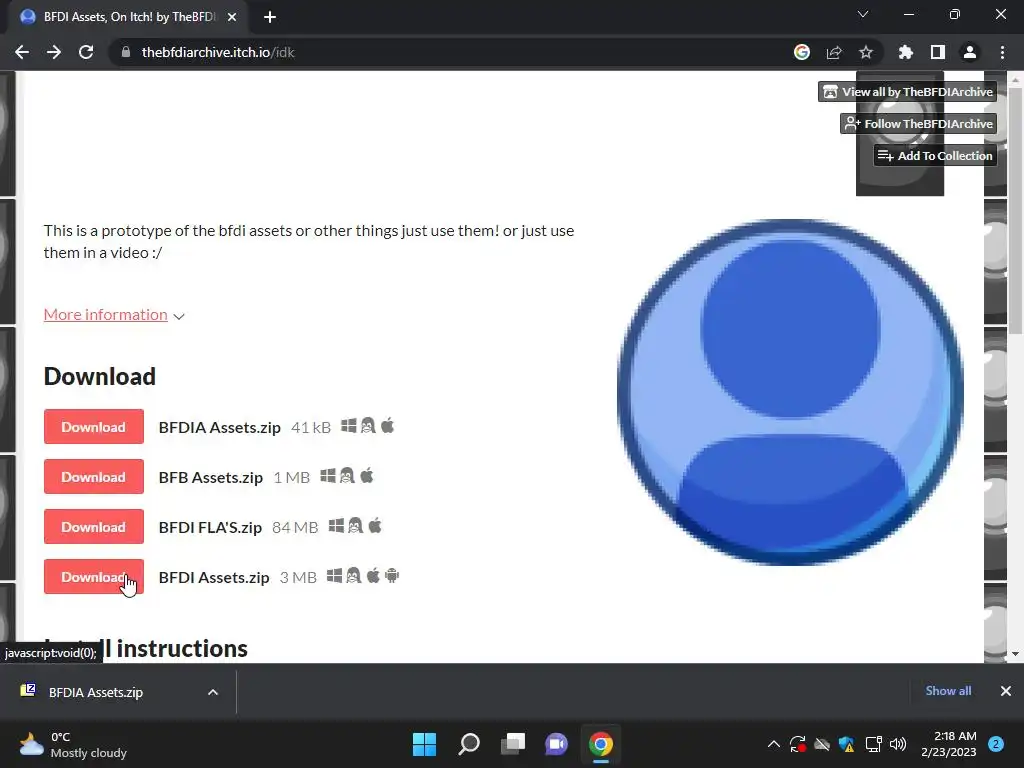
Task: Click the Apple icon beside BFDIA Assets.zip
Action: (387, 426)
